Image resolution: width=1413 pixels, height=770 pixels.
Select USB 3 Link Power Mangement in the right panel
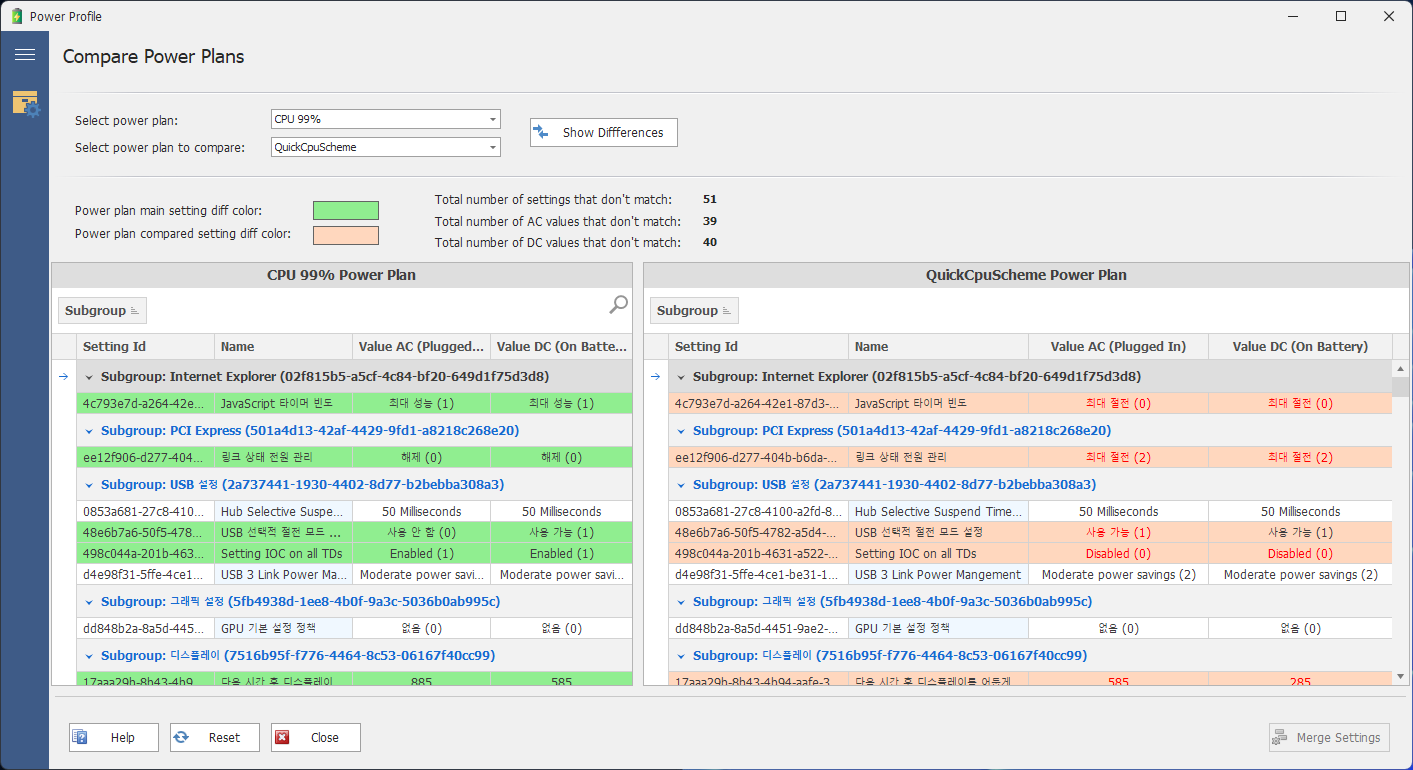938,575
